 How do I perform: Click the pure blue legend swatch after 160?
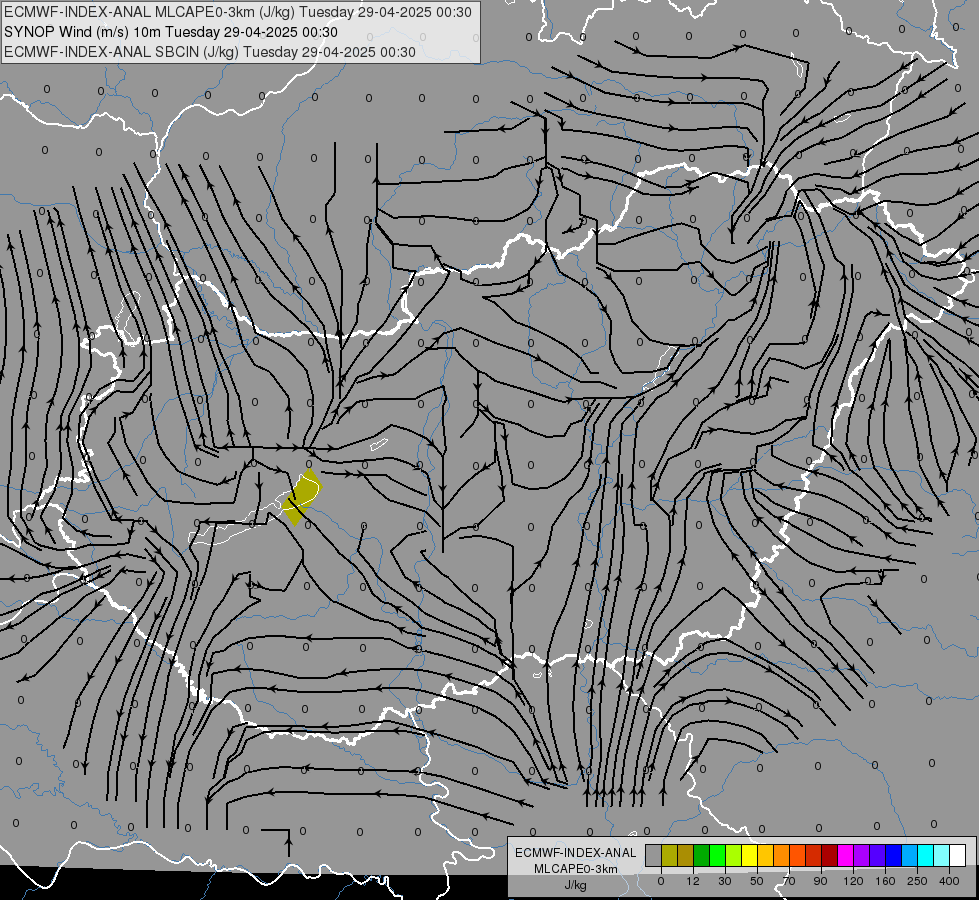point(894,855)
